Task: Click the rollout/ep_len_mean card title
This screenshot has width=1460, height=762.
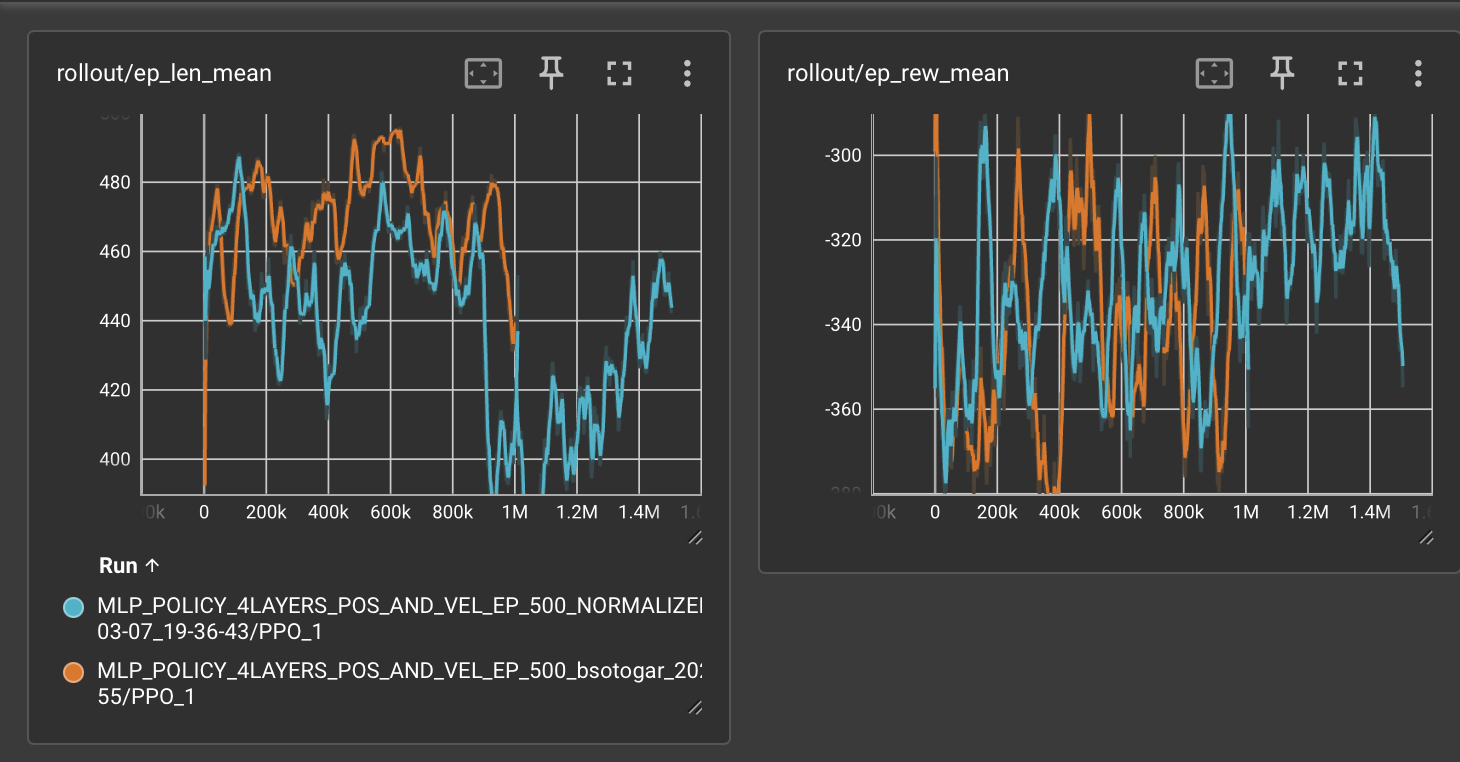Action: [x=164, y=73]
